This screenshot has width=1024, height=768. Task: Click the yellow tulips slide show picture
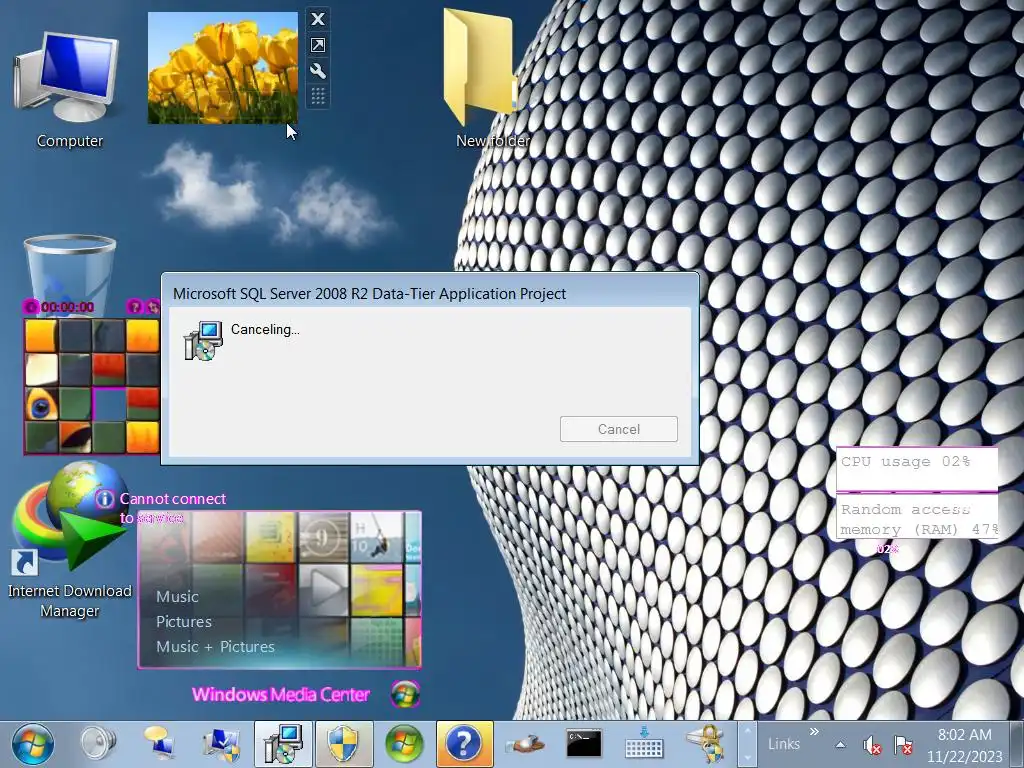223,68
